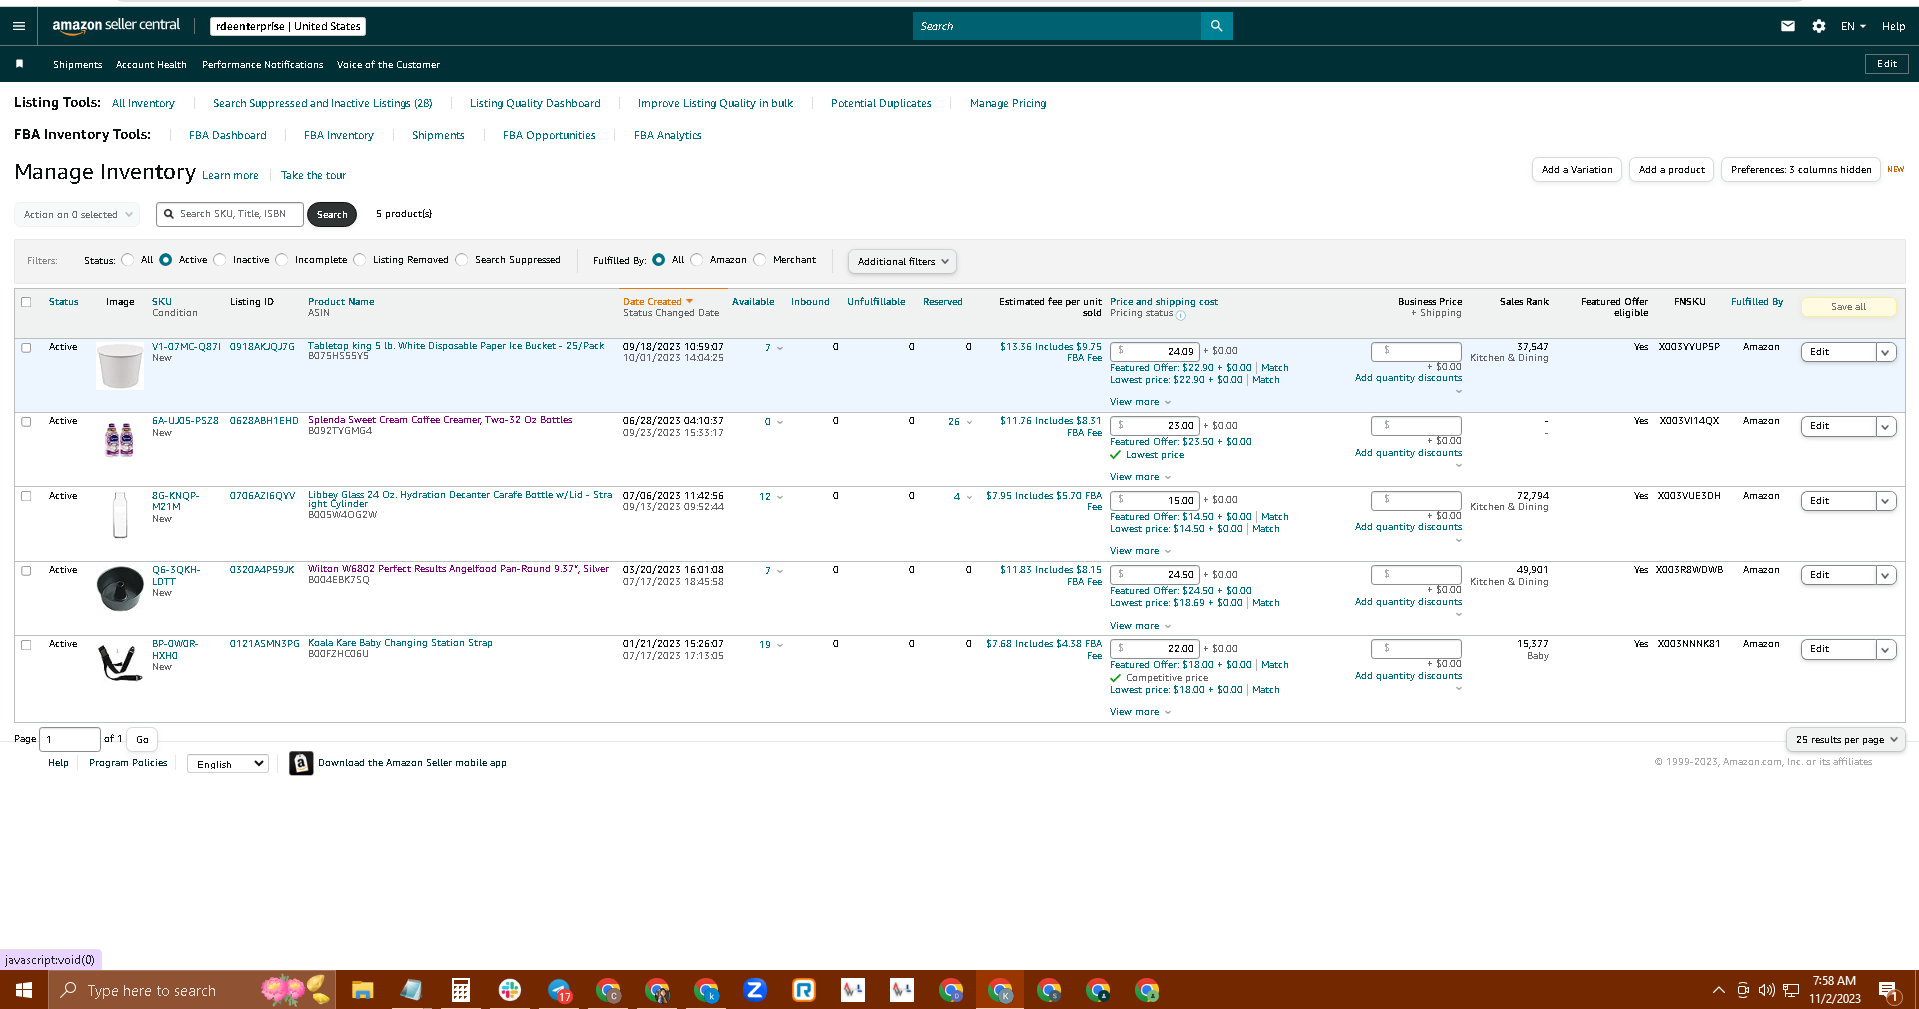1919x1009 pixels.
Task: Click the Add a product button
Action: pos(1671,170)
